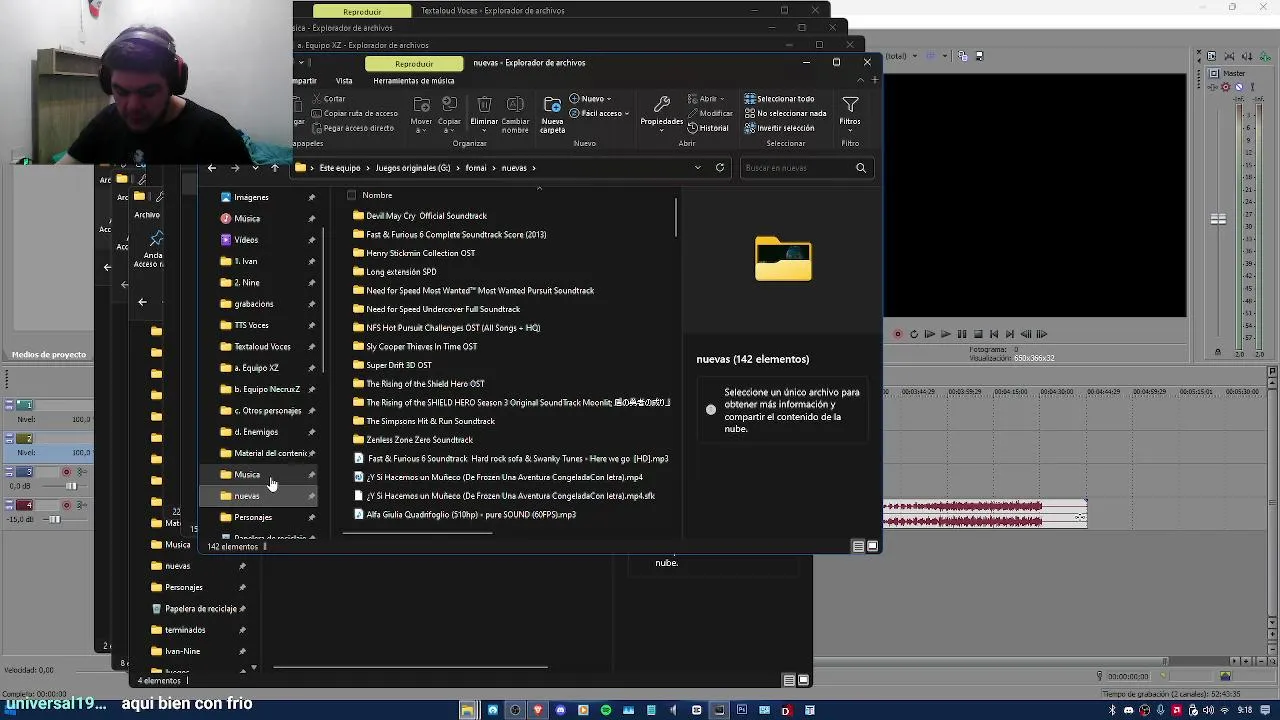The width and height of the screenshot is (1280, 720).
Task: Click the record button in preview
Action: pos(897,334)
